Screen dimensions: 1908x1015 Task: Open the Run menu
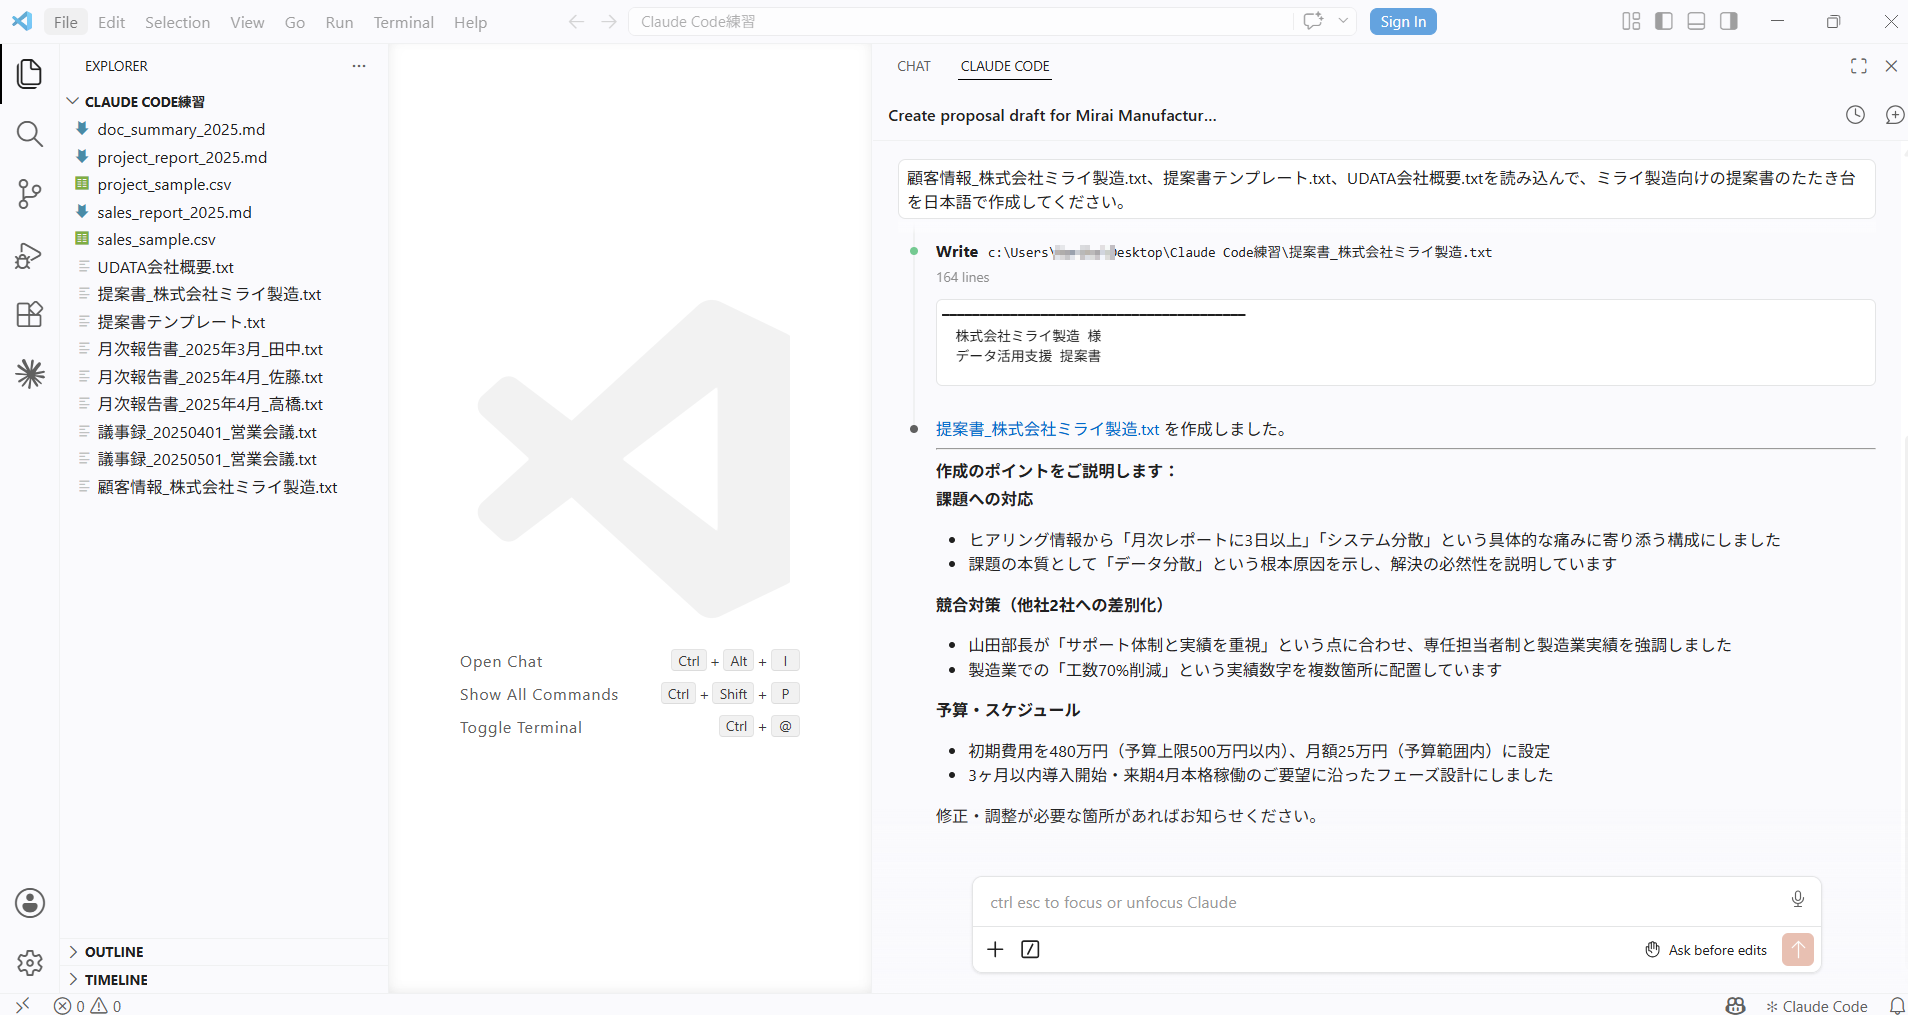[x=339, y=22]
